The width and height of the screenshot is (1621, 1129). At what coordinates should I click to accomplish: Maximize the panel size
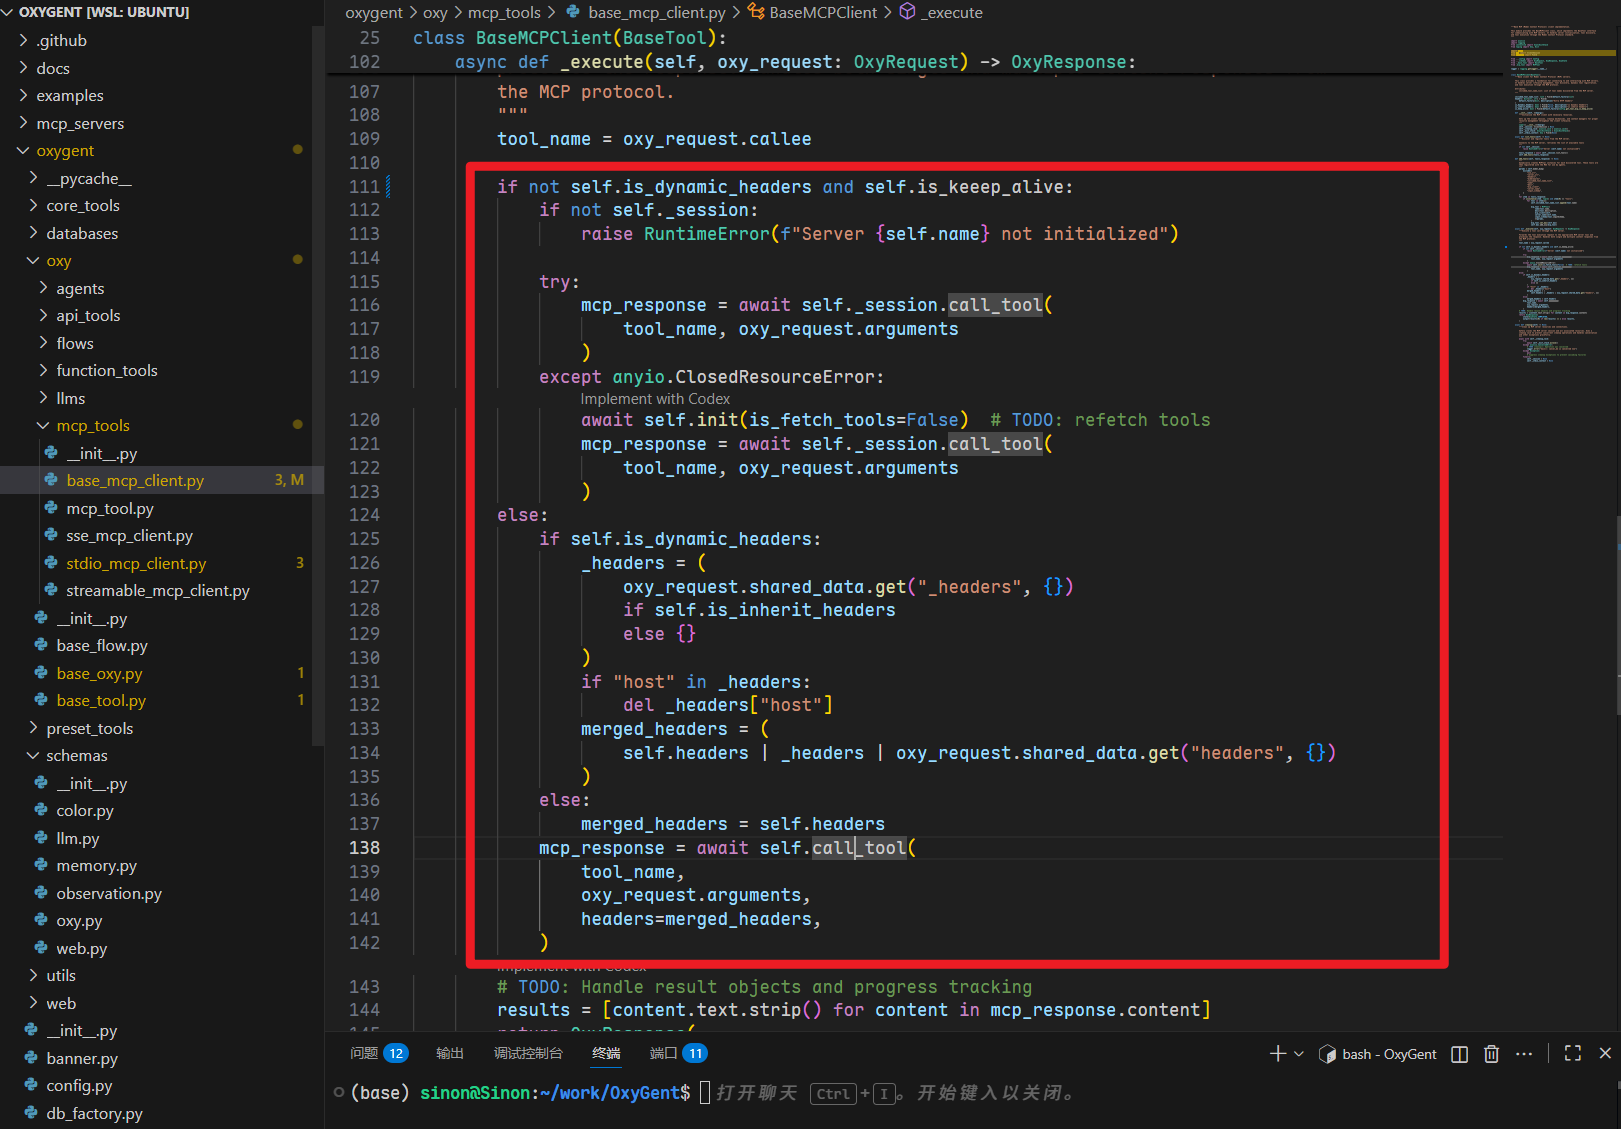[1573, 1054]
